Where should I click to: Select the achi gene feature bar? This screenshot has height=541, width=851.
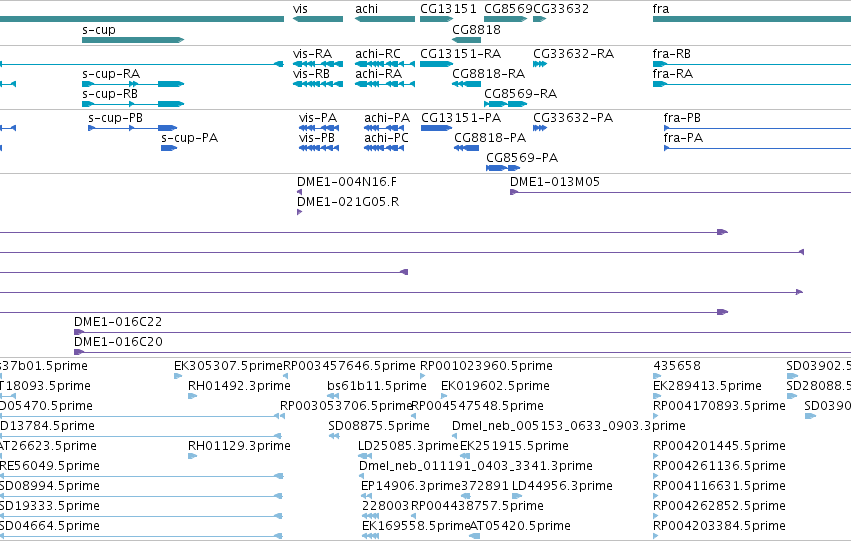(x=385, y=19)
